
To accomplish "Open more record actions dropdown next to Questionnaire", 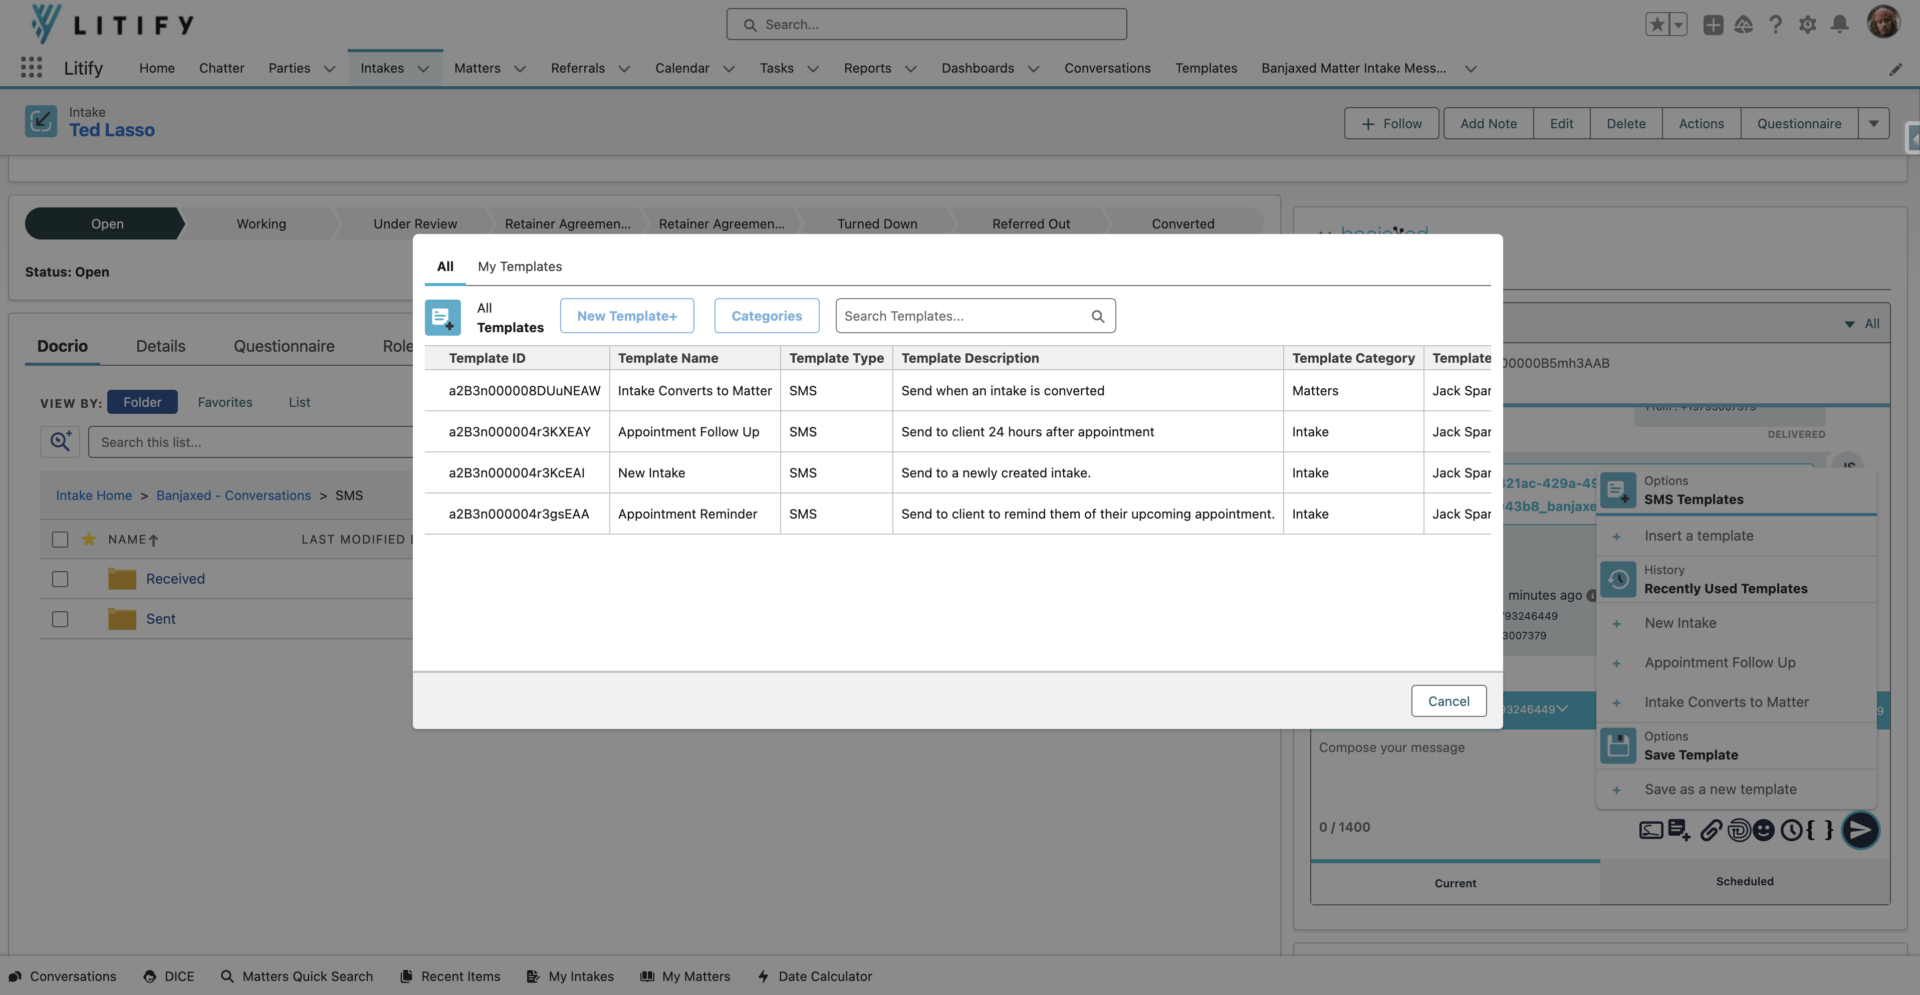I will tap(1874, 124).
